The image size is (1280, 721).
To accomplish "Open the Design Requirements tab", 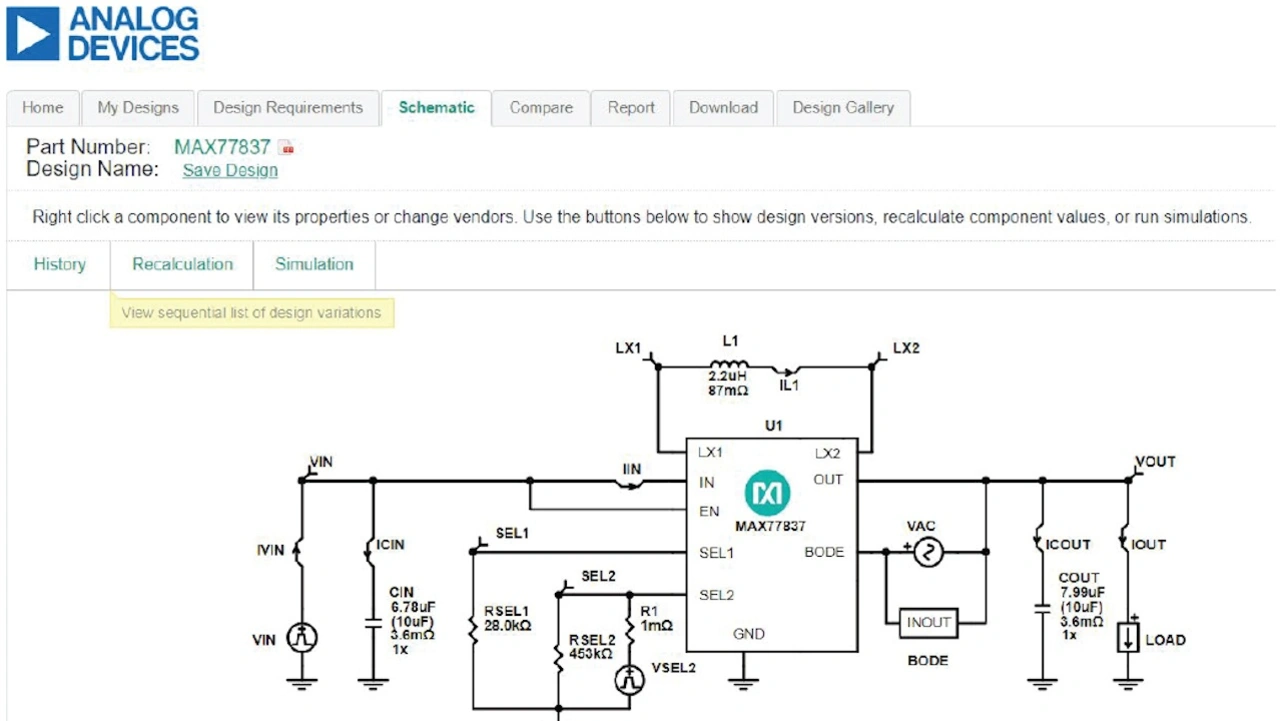I will coord(288,108).
